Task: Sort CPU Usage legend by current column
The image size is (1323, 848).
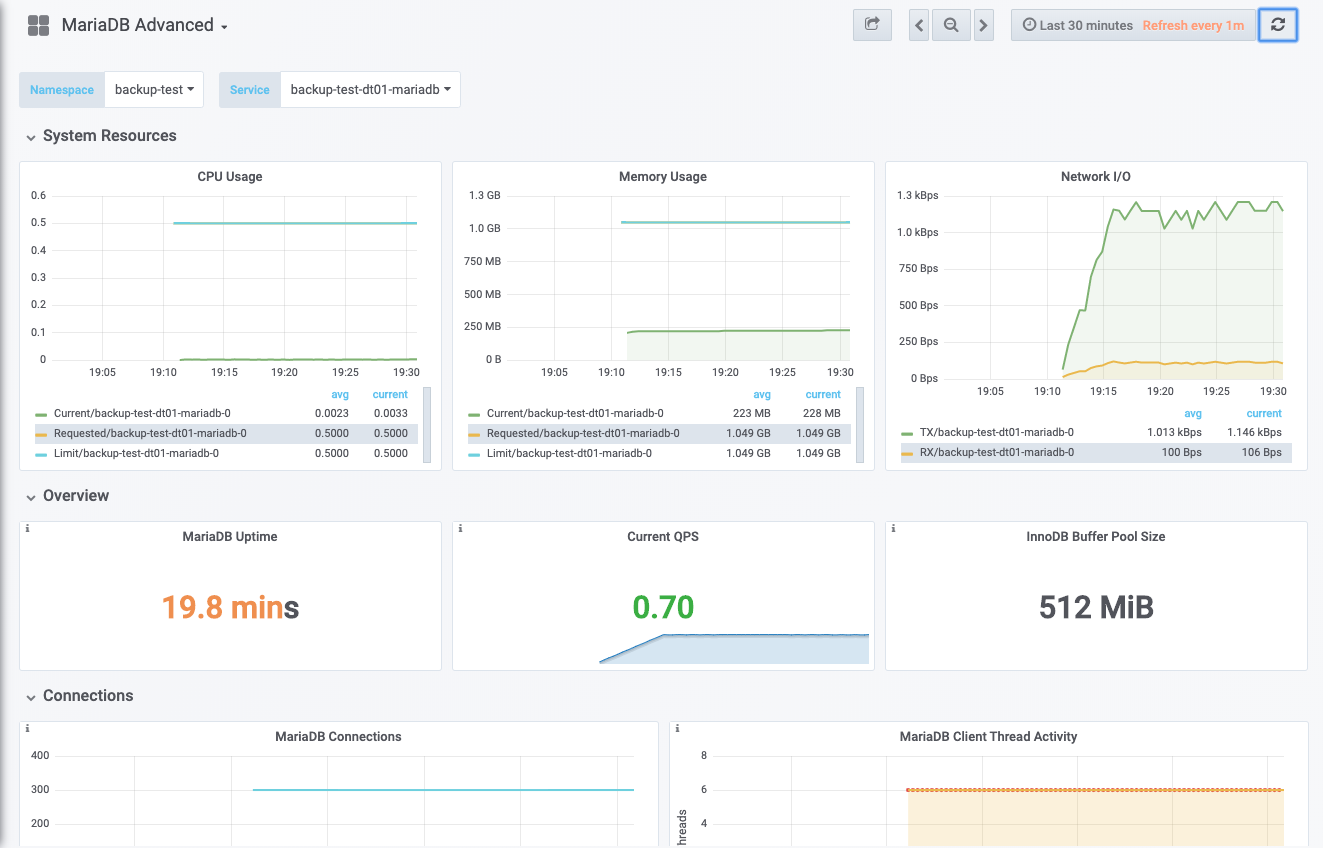Action: click(x=390, y=394)
